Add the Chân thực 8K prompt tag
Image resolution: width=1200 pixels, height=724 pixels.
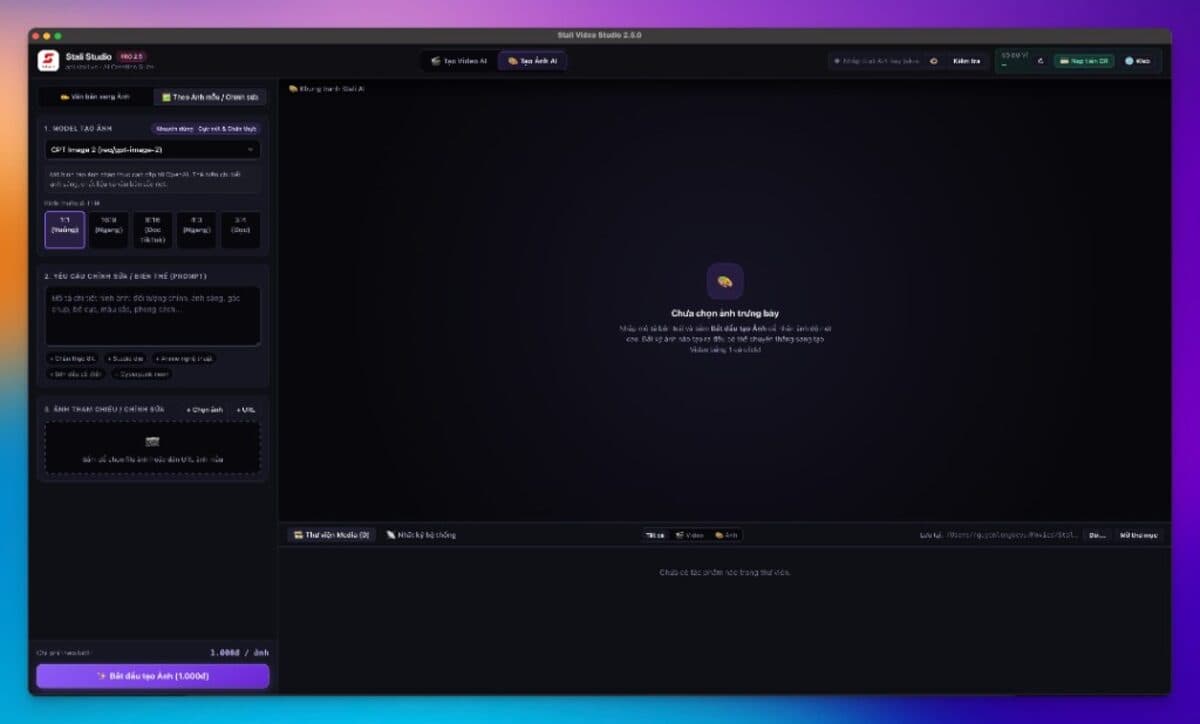(x=73, y=358)
